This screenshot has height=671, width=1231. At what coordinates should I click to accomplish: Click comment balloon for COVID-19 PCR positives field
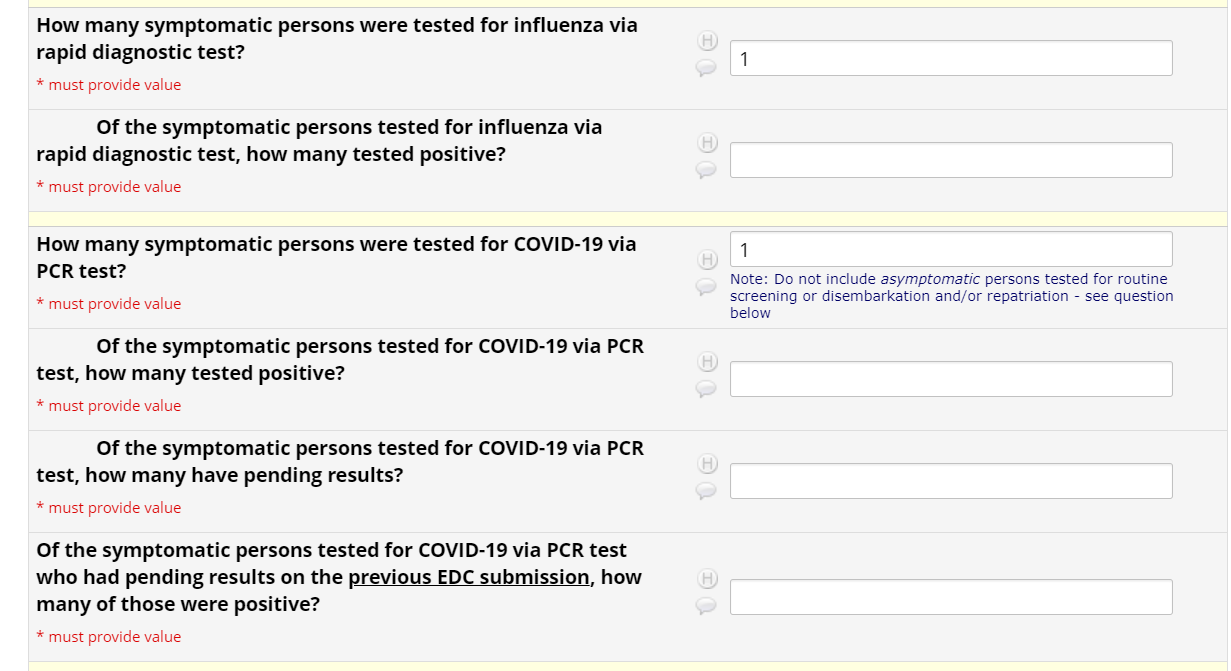[x=707, y=388]
